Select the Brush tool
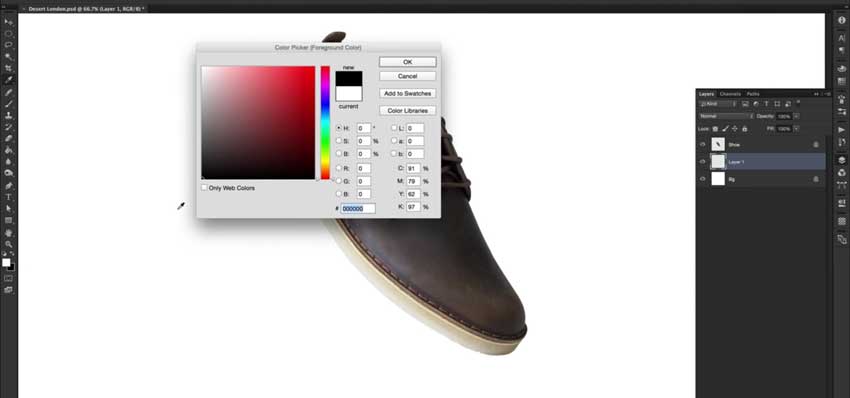The width and height of the screenshot is (850, 398). point(9,104)
